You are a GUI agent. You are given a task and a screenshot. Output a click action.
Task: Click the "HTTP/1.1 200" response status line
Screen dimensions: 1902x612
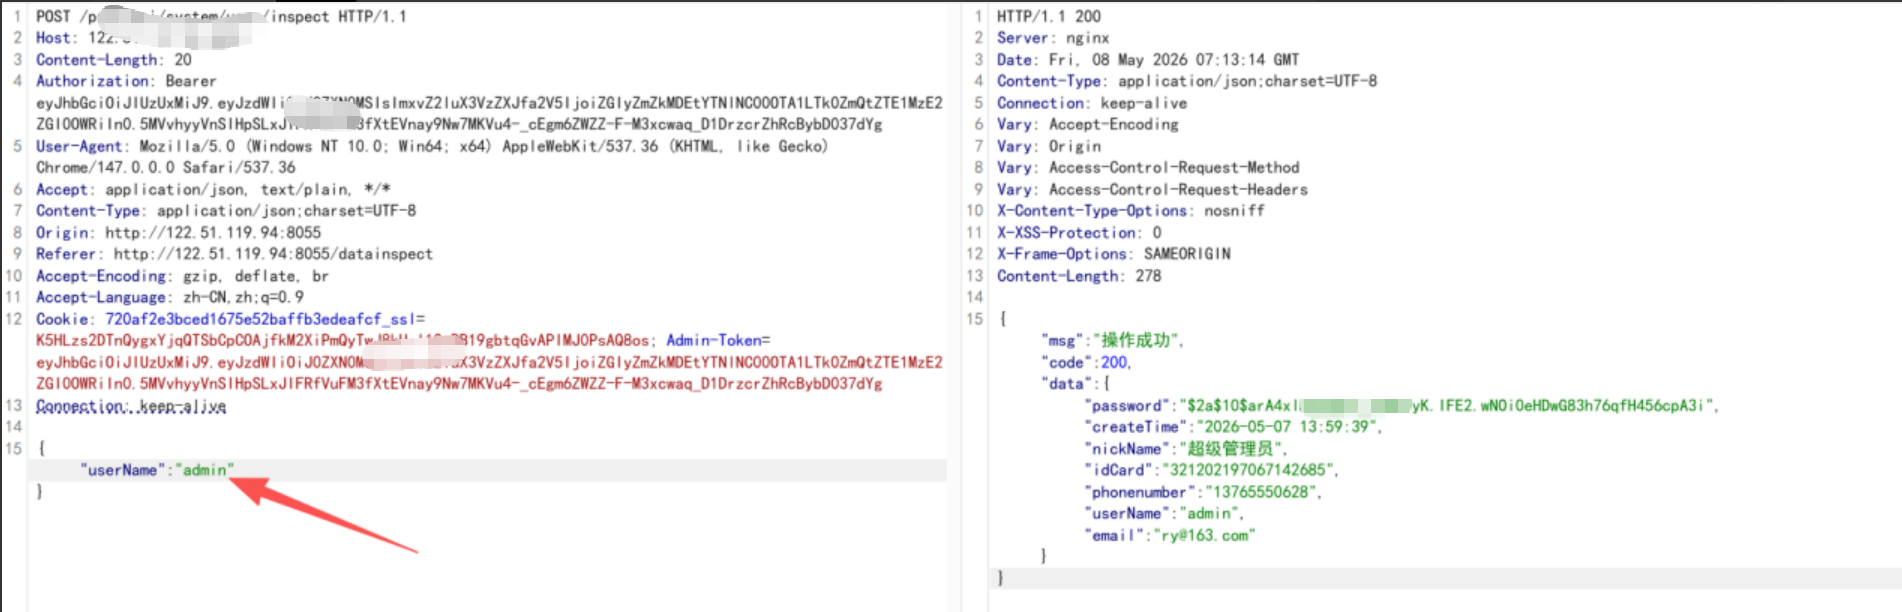pos(1049,16)
